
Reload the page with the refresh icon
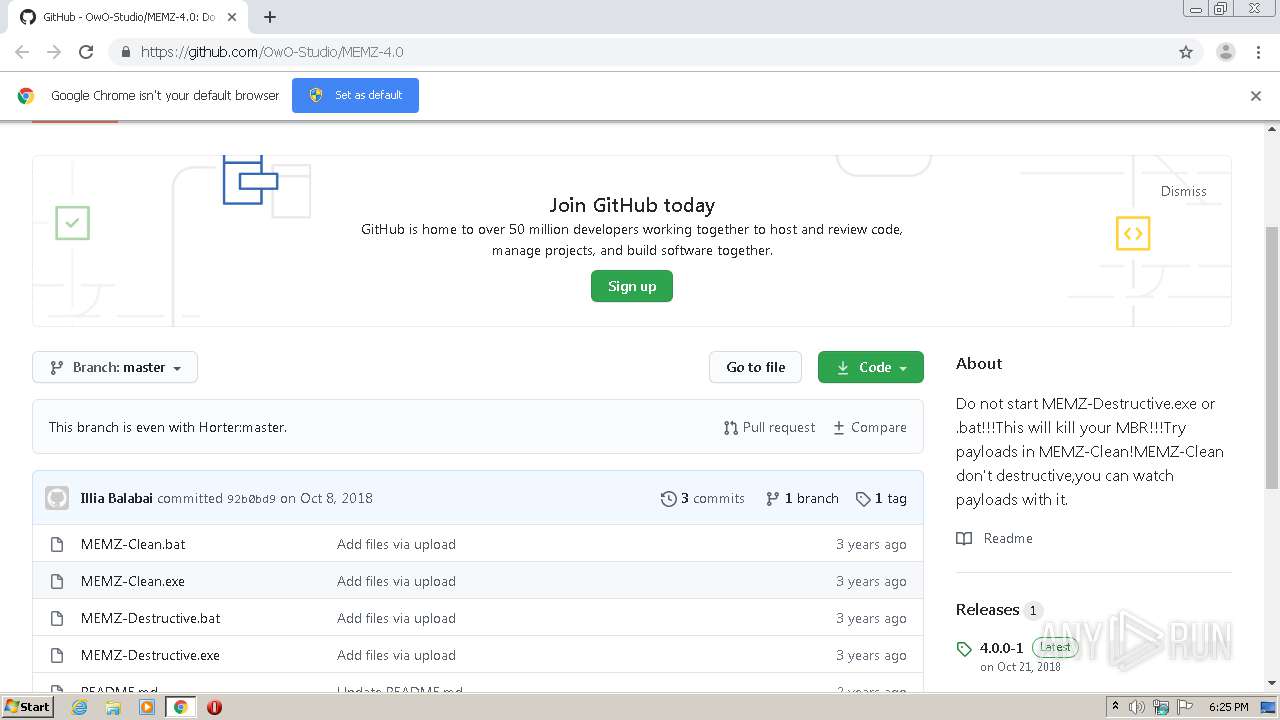[86, 52]
